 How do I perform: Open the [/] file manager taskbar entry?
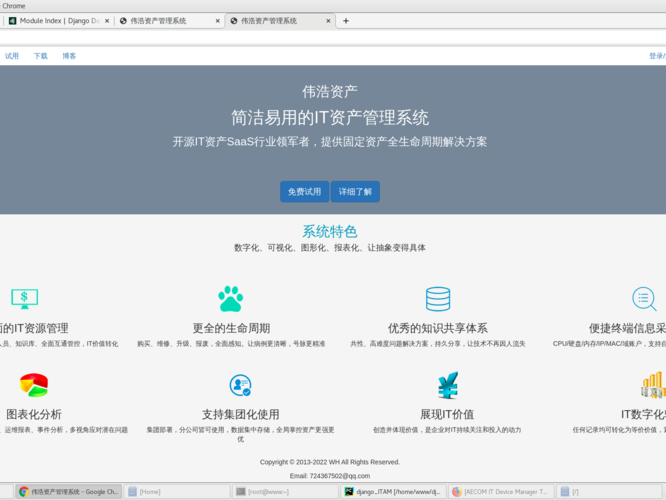(609, 492)
